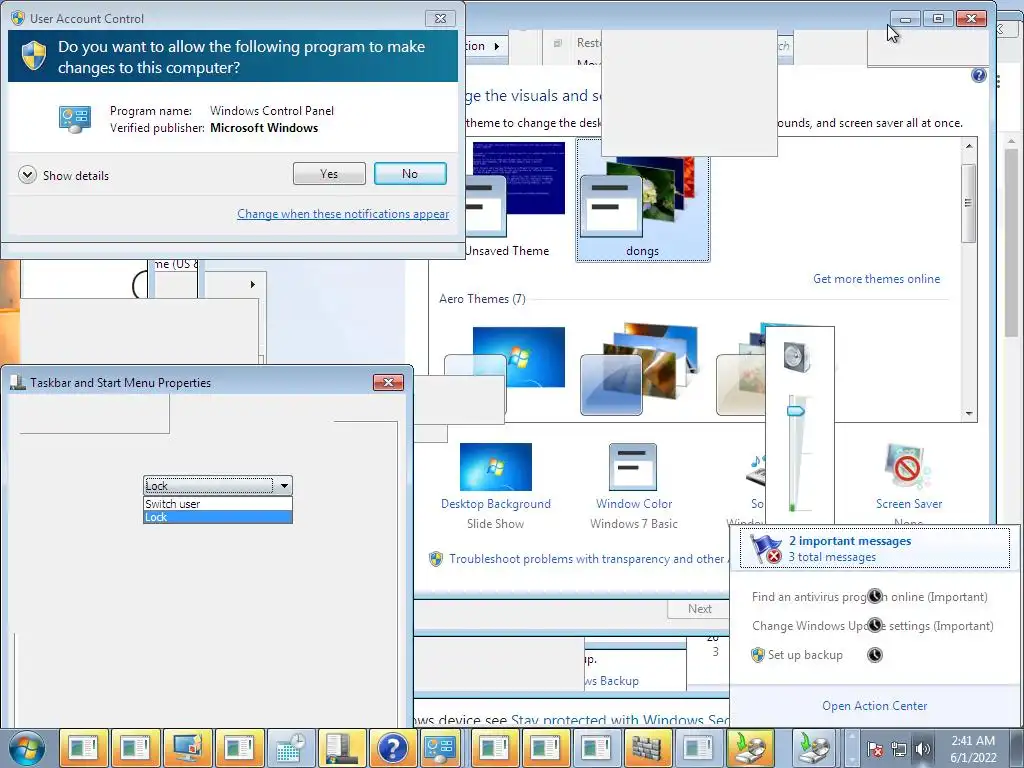Screen dimensions: 1024x768
Task: Close Taskbar and Start Menu Properties window
Action: point(388,382)
